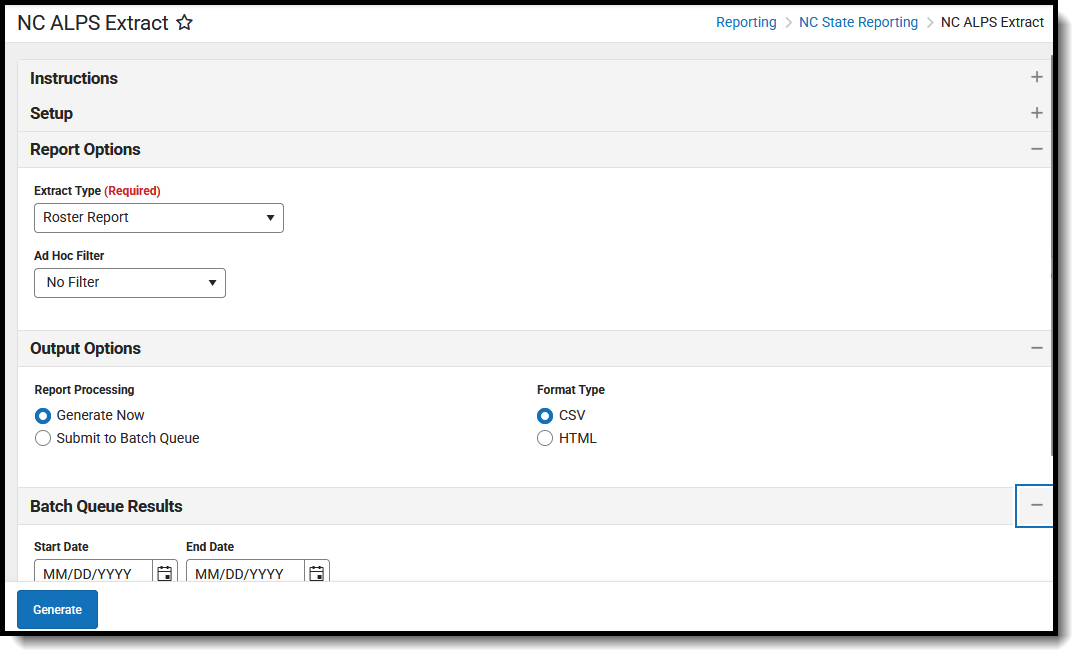1083x661 pixels.
Task: Click the Start Date input field
Action: tap(95, 573)
